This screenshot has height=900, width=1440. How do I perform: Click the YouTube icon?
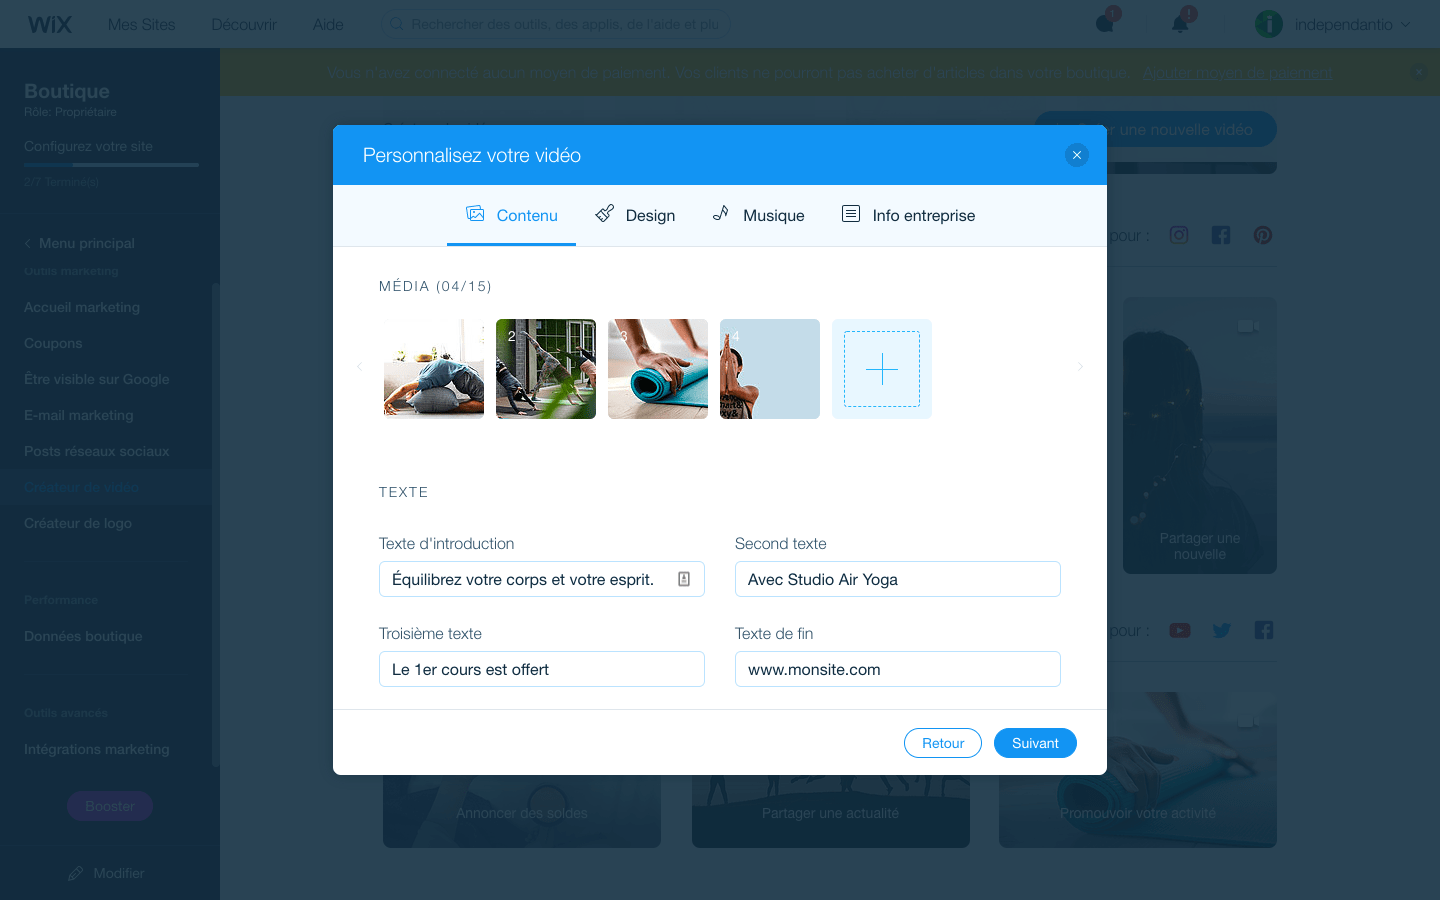(1180, 630)
